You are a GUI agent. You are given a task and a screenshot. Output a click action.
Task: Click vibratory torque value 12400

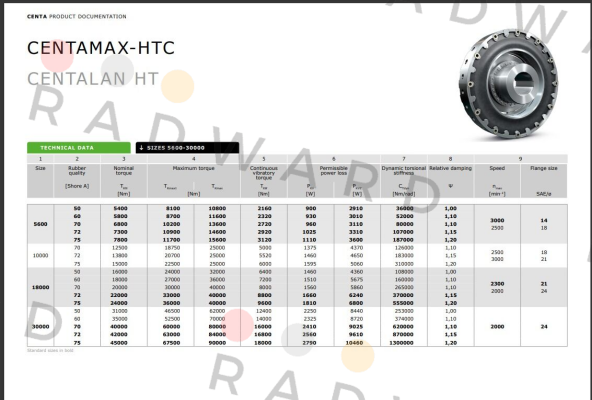pyautogui.click(x=264, y=311)
